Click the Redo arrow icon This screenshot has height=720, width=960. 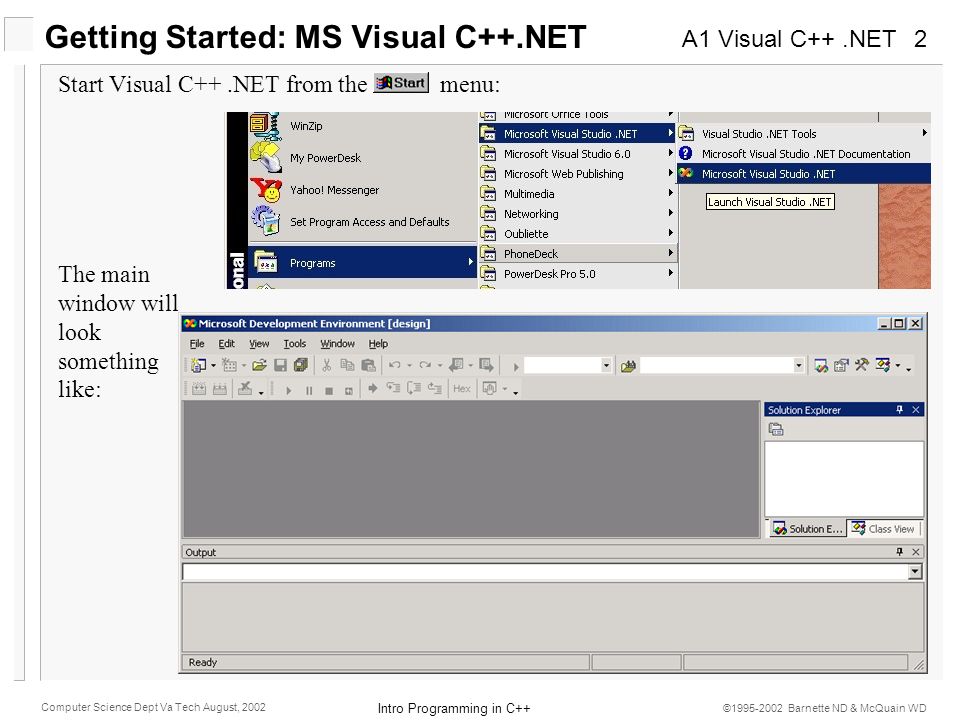425,366
